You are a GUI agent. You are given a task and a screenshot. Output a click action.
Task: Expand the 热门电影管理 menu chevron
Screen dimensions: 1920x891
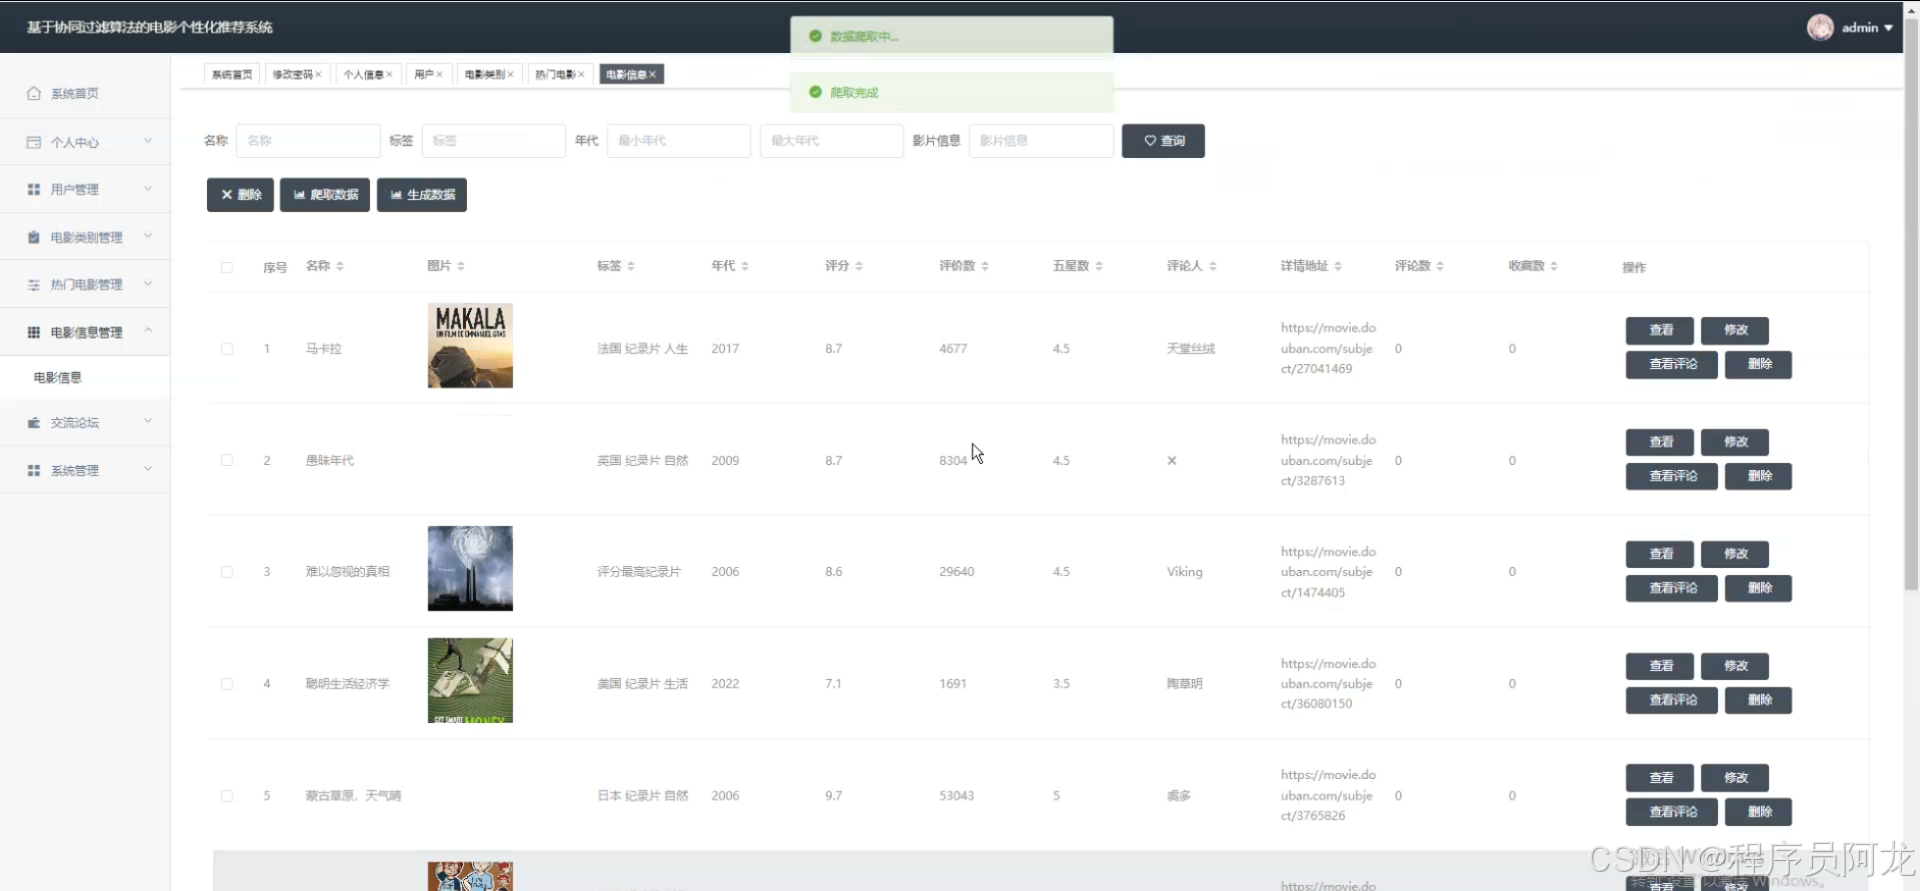click(148, 283)
